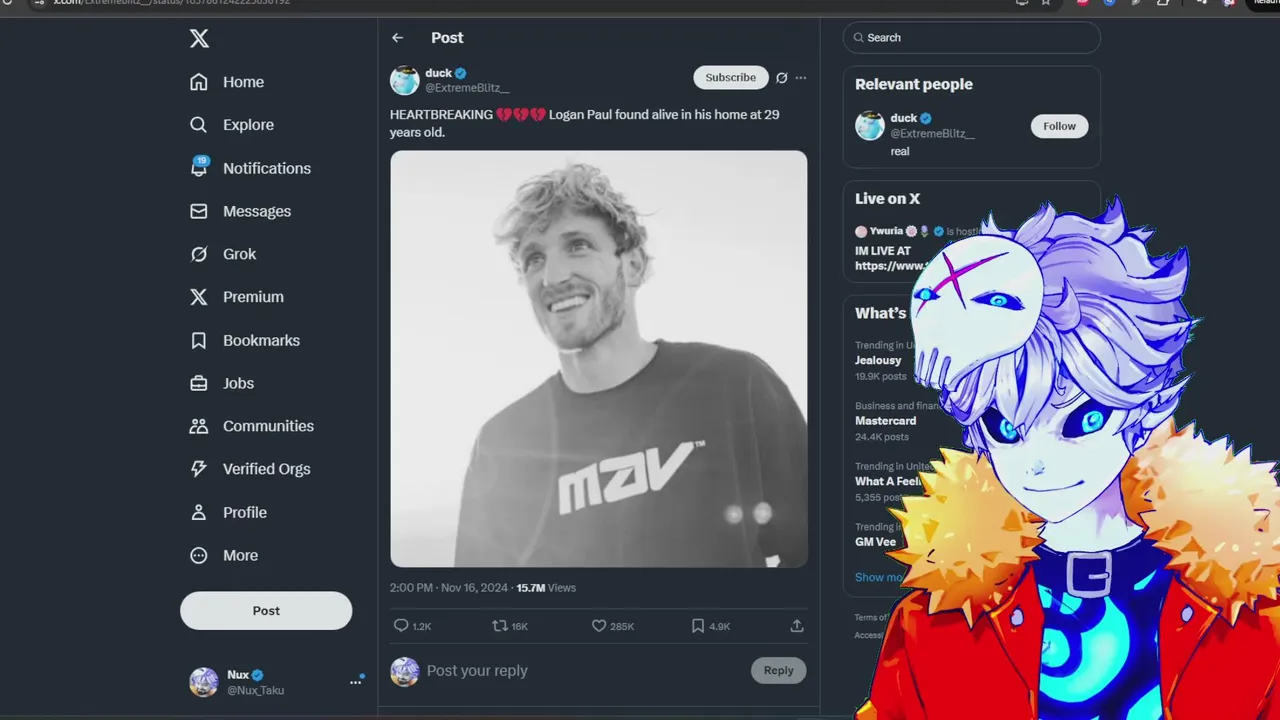
Task: Open the Grok icon beside Subscribe
Action: click(782, 78)
